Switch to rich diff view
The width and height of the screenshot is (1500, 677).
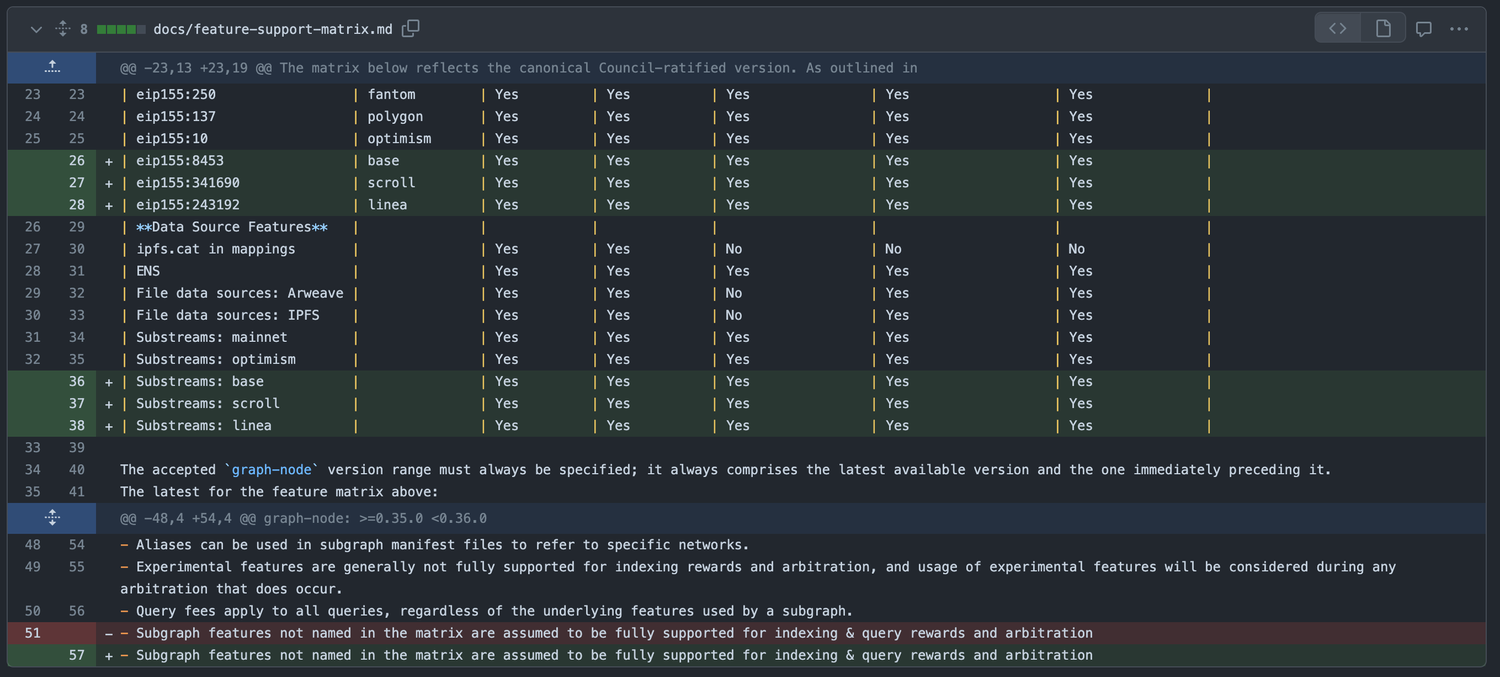[1383, 29]
